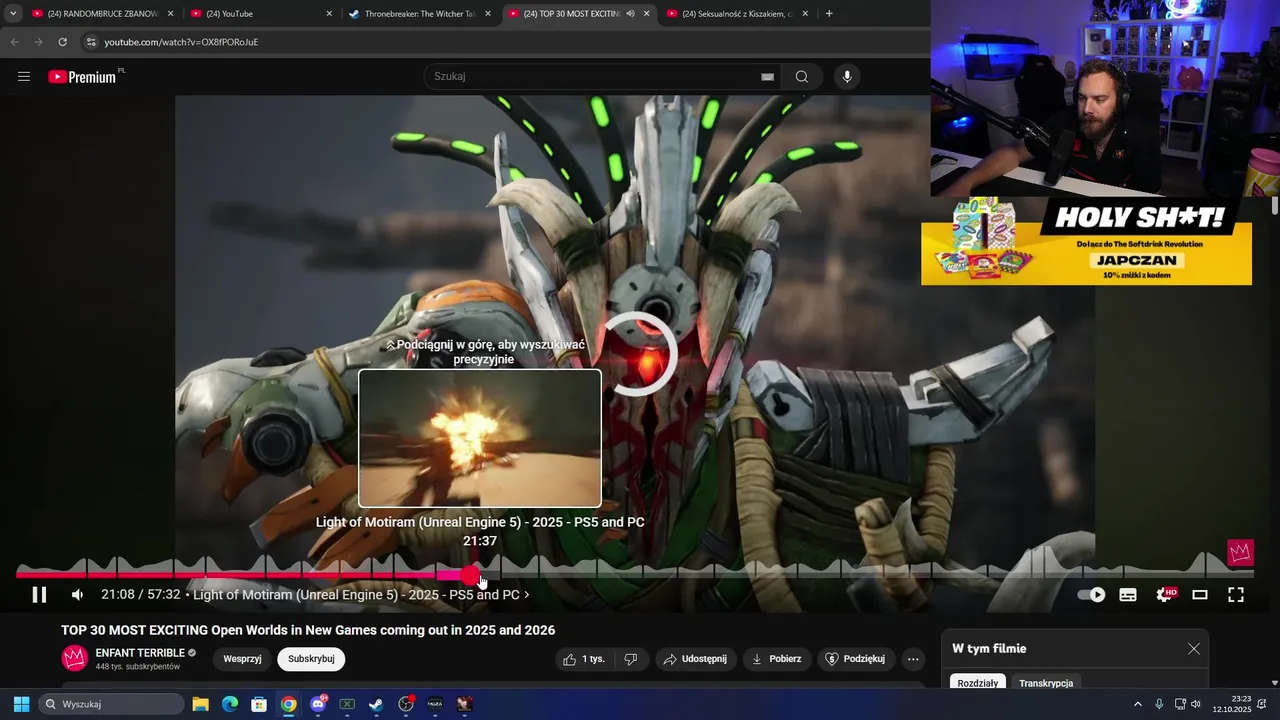Viewport: 1280px width, 720px height.
Task: Open OBS Studio from taskbar
Action: (406, 704)
